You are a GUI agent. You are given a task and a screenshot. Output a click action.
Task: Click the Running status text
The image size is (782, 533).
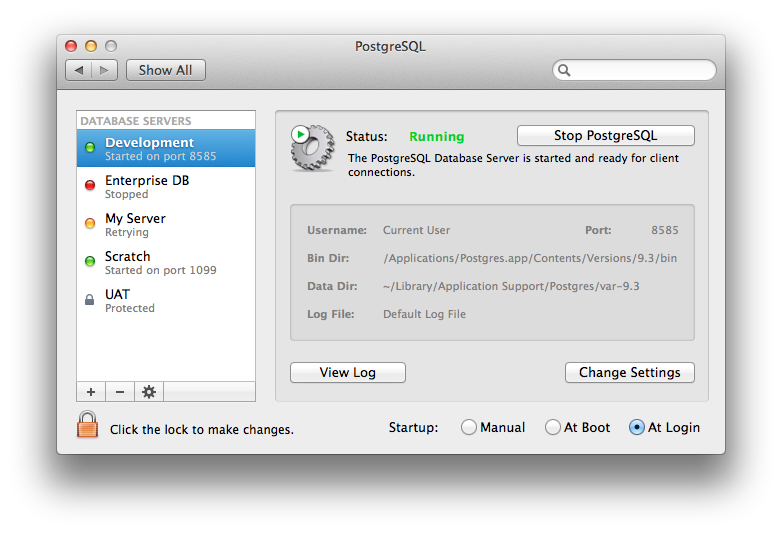[x=436, y=137]
